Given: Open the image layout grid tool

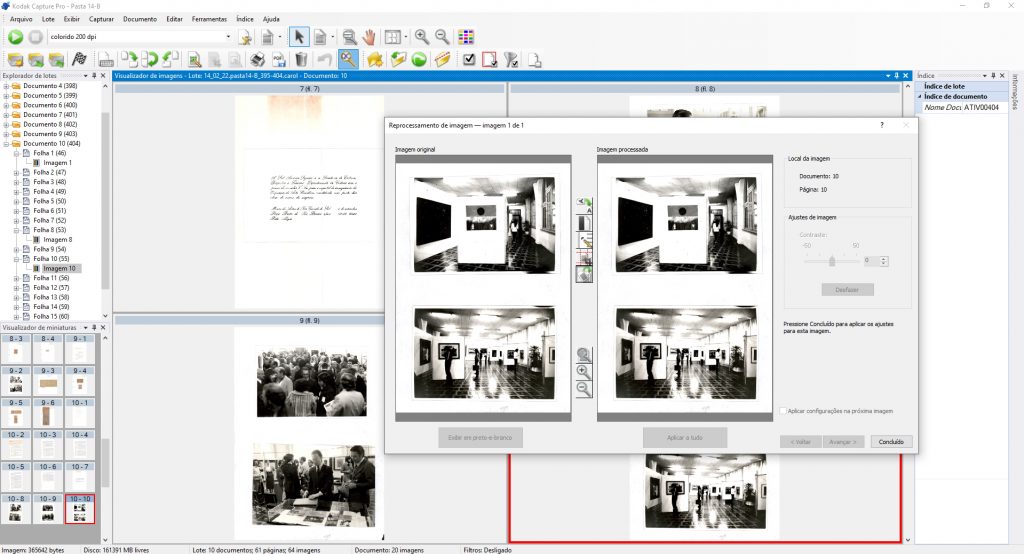Looking at the screenshot, I should (393, 37).
